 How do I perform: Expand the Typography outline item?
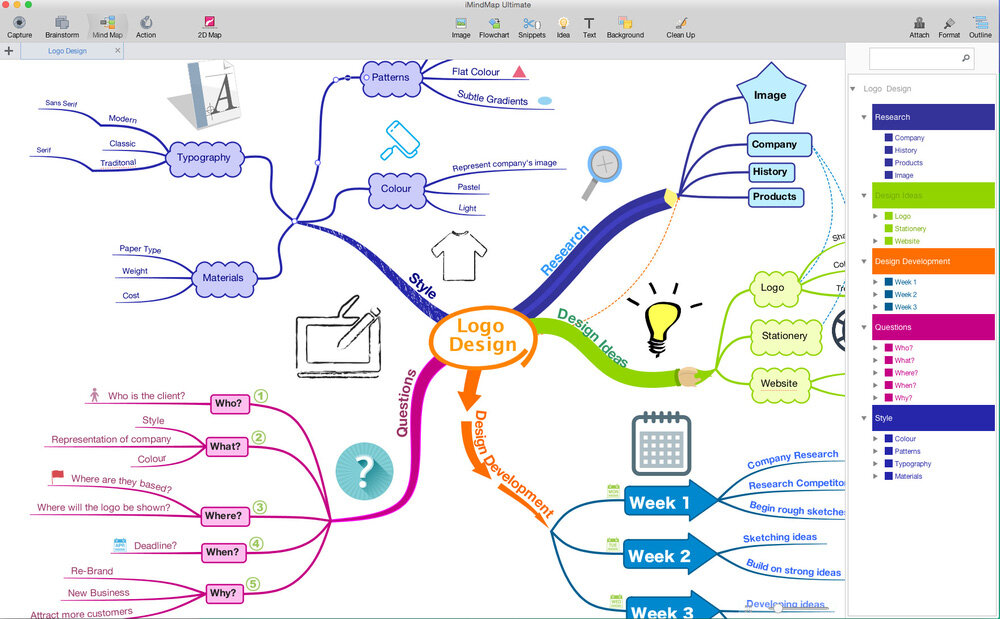click(x=876, y=463)
